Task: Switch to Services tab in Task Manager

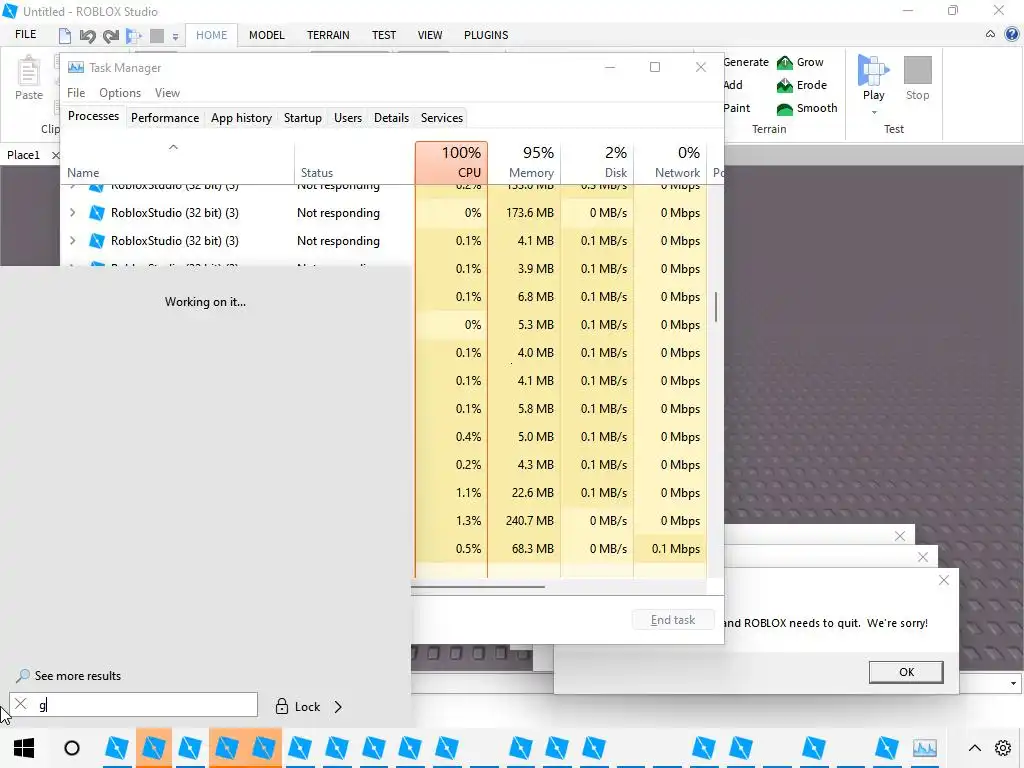Action: click(x=441, y=118)
